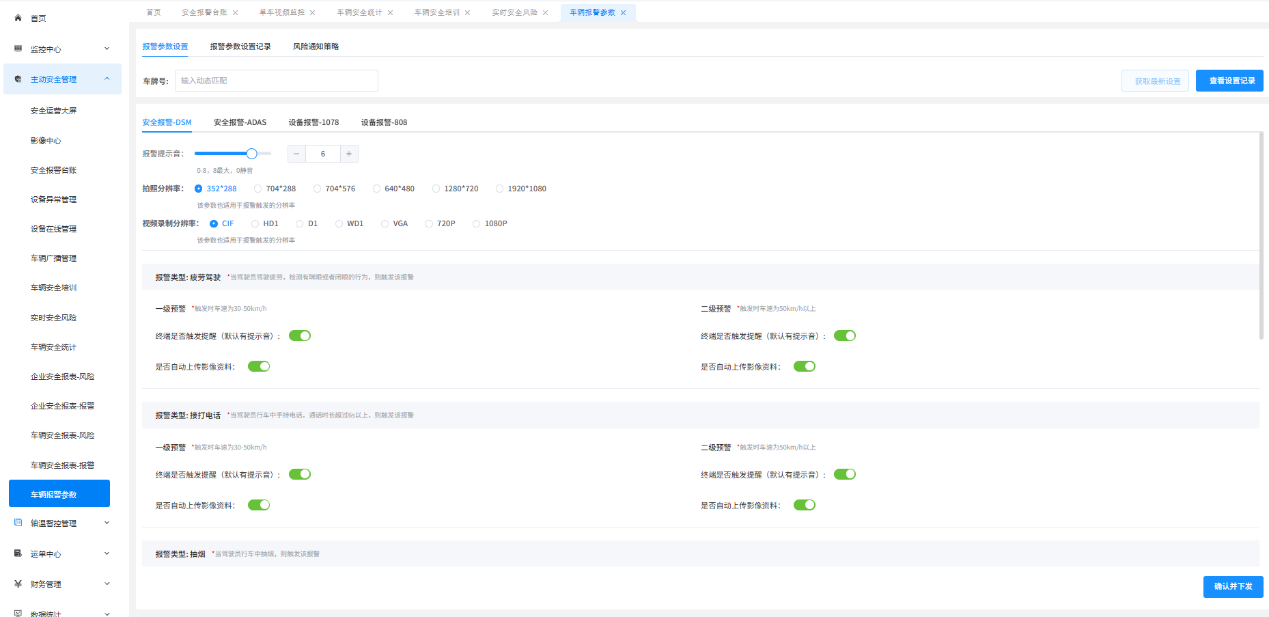
Task: Close the 安全报警台账 tab
Action: coord(235,12)
